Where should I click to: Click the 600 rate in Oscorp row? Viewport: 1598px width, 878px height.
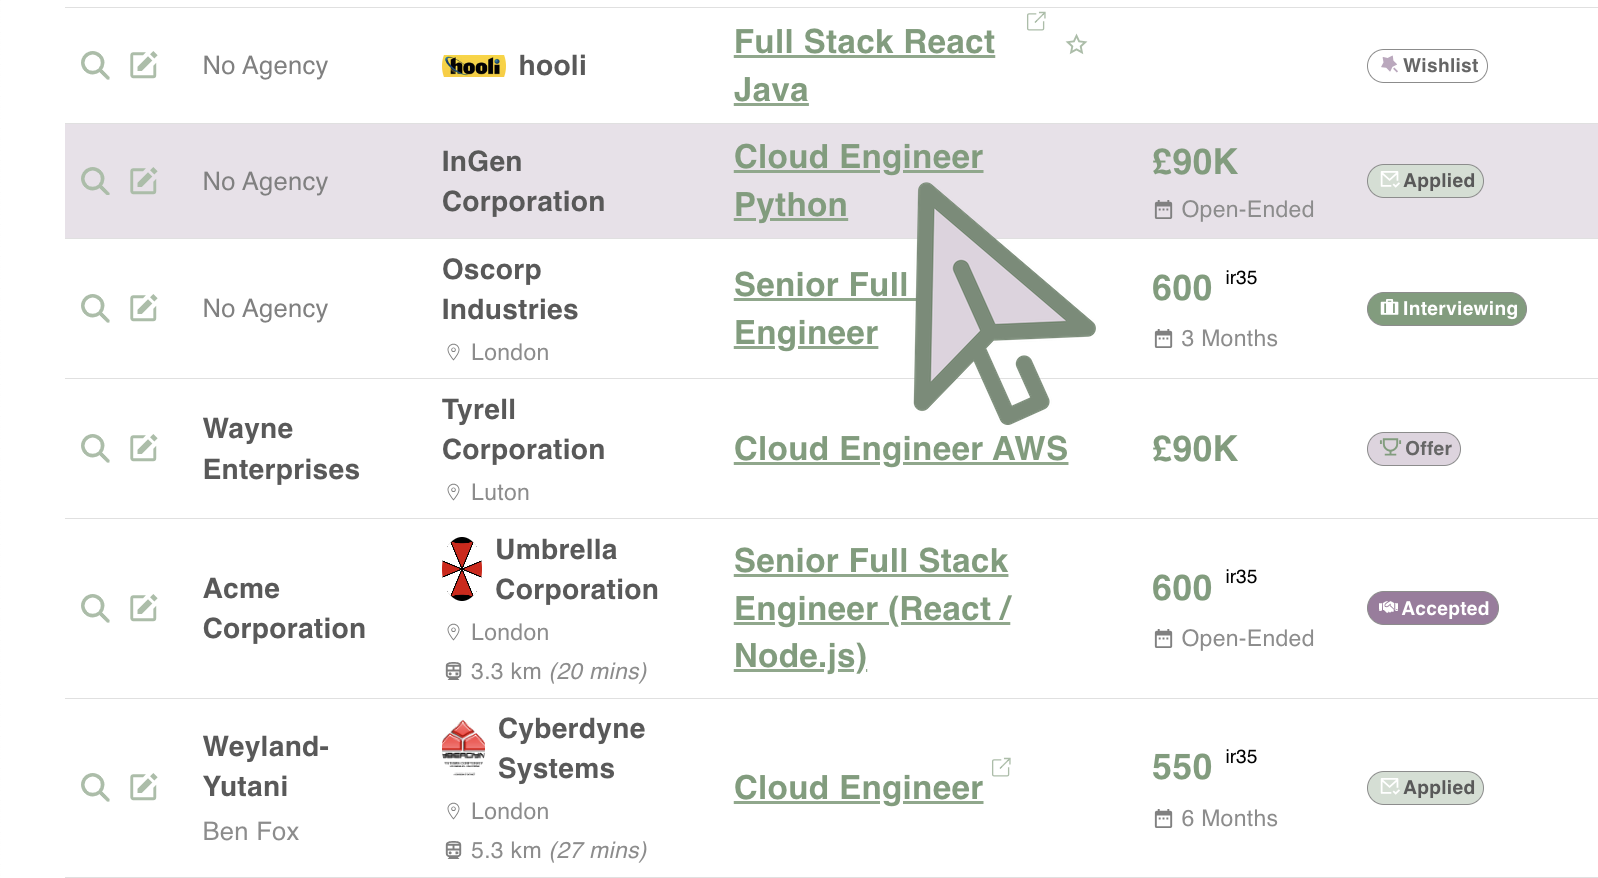coord(1182,288)
